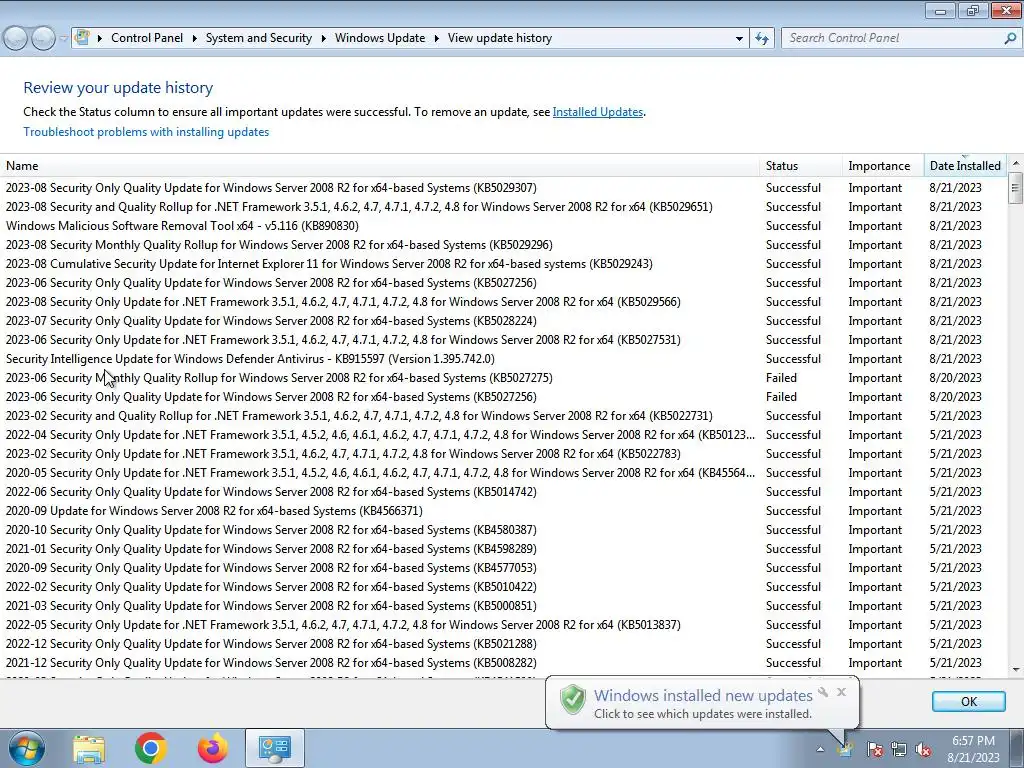Select the KB5008282 2021-12 update row
The width and height of the screenshot is (1024, 768).
[503, 663]
